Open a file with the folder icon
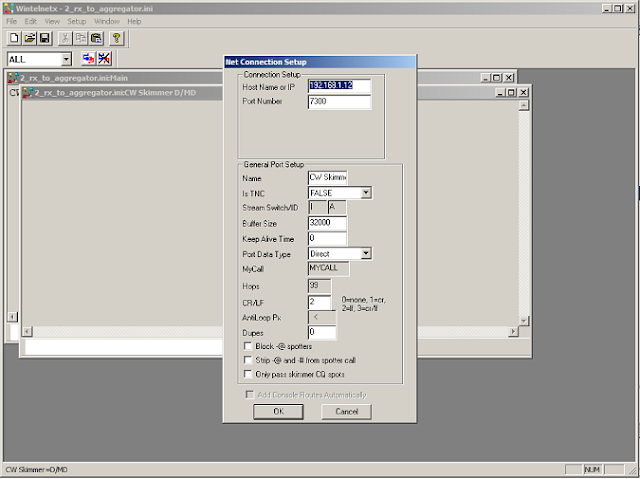This screenshot has width=640, height=479. [x=29, y=38]
